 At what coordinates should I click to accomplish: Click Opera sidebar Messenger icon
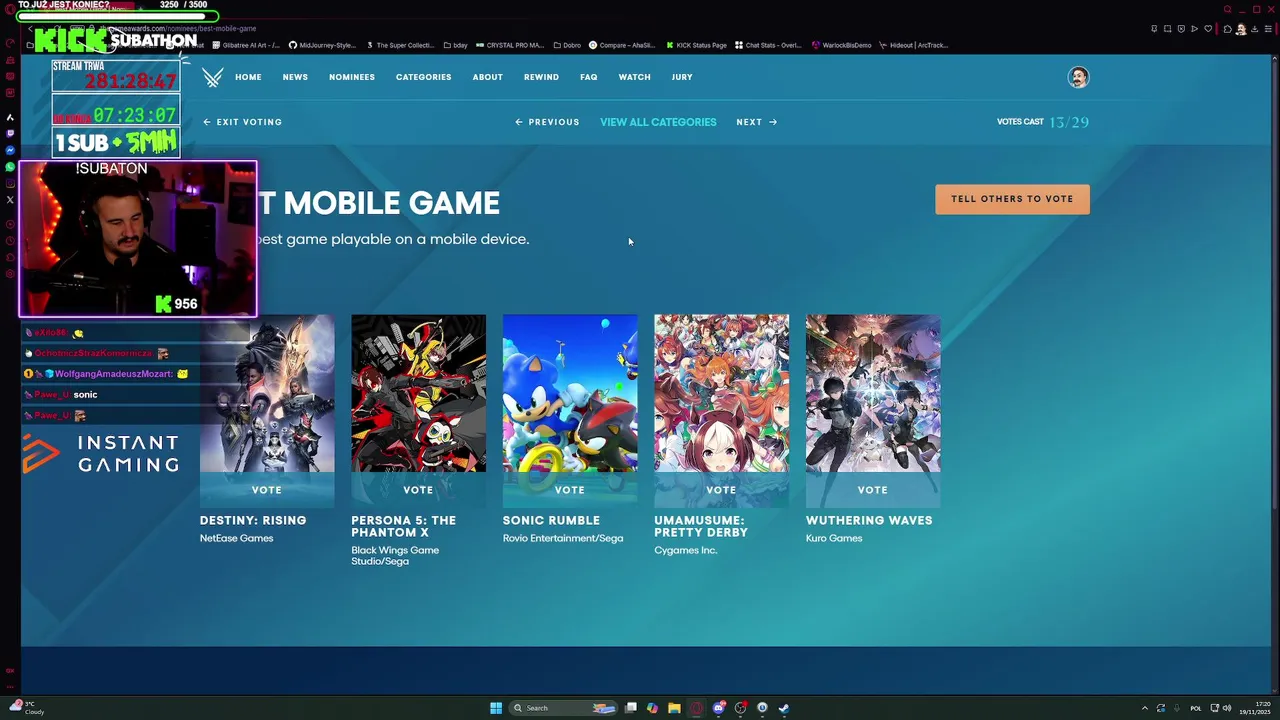tap(10, 150)
